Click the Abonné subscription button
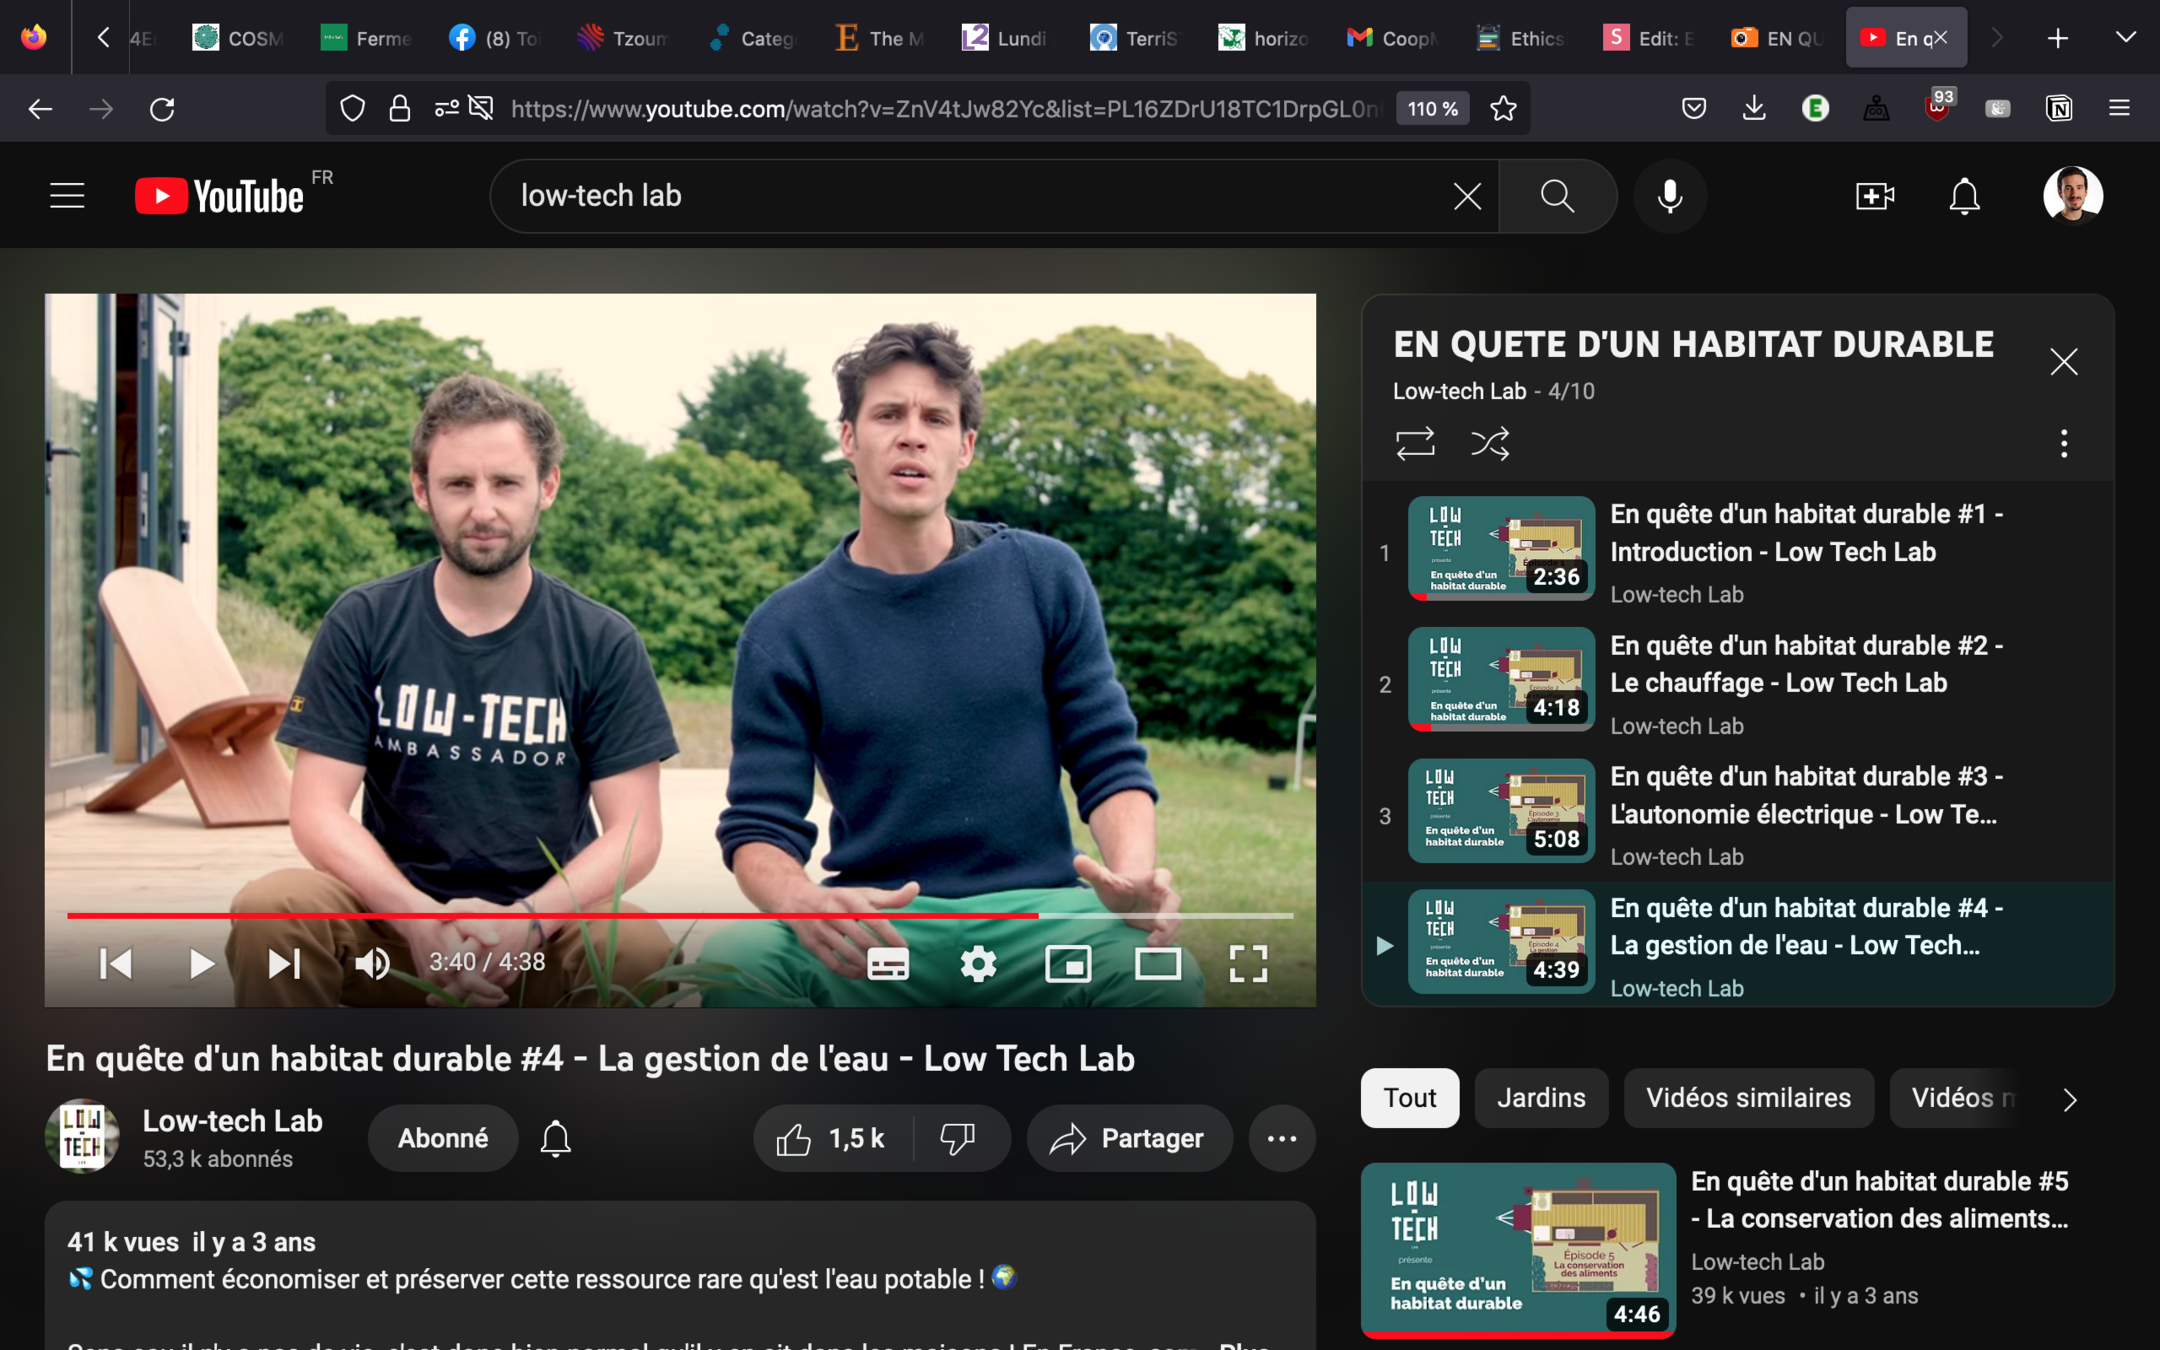Image resolution: width=2160 pixels, height=1350 pixels. pos(443,1138)
